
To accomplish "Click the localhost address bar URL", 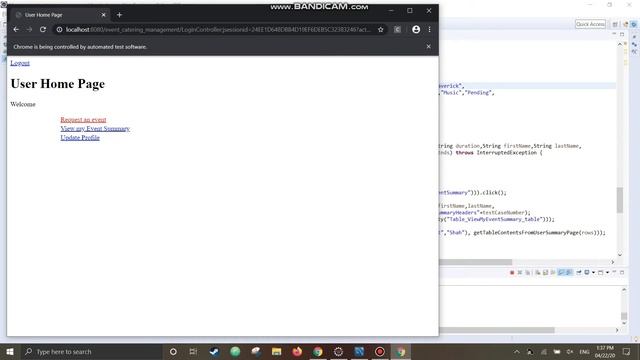I will 218,29.
